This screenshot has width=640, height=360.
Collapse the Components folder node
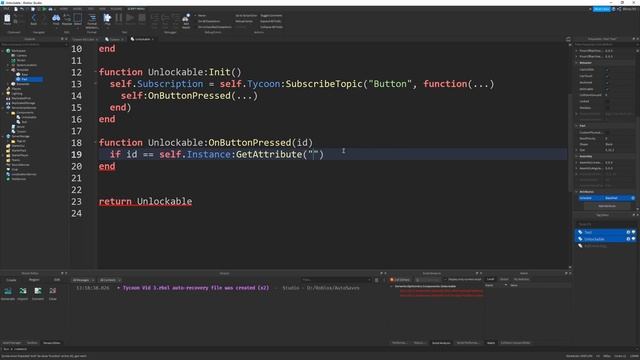click(8, 113)
